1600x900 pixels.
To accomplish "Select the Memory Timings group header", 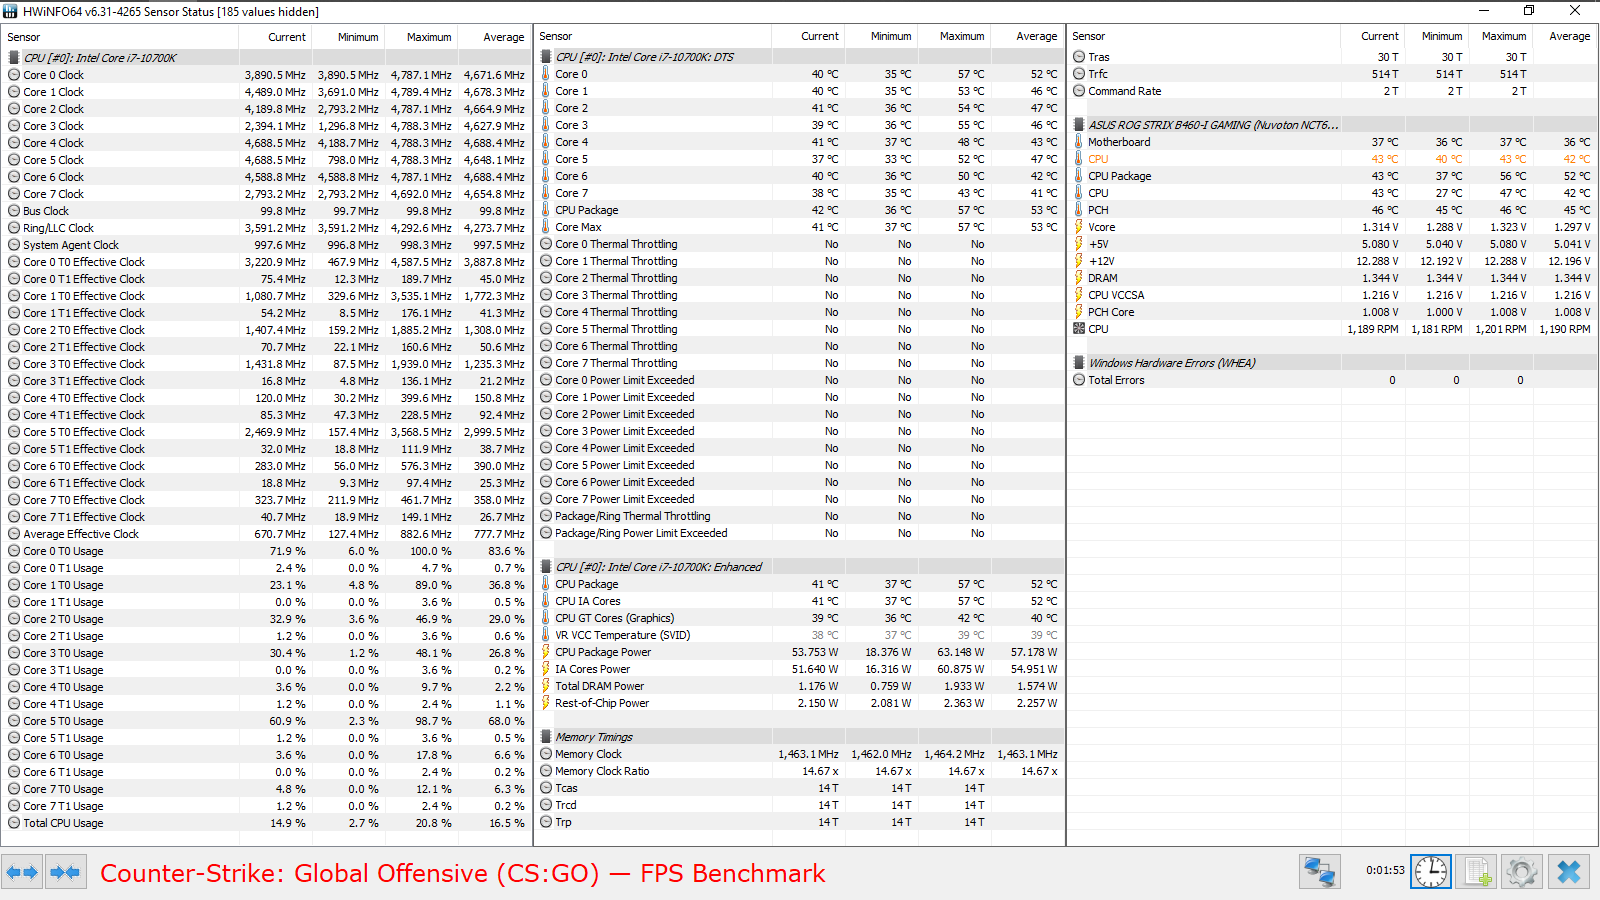I will 800,737.
